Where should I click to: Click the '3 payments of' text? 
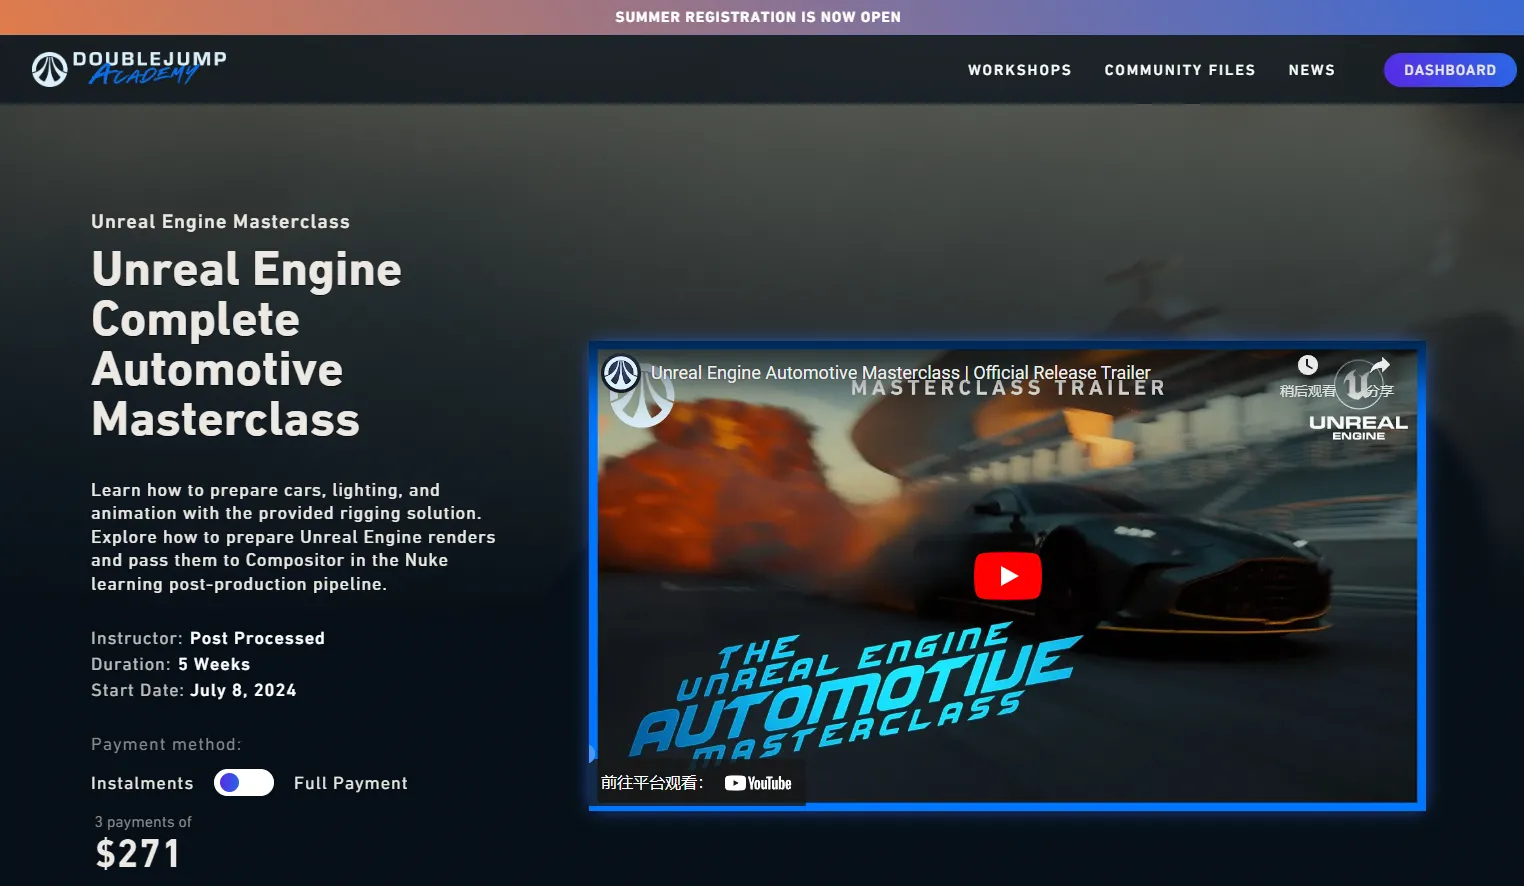143,822
